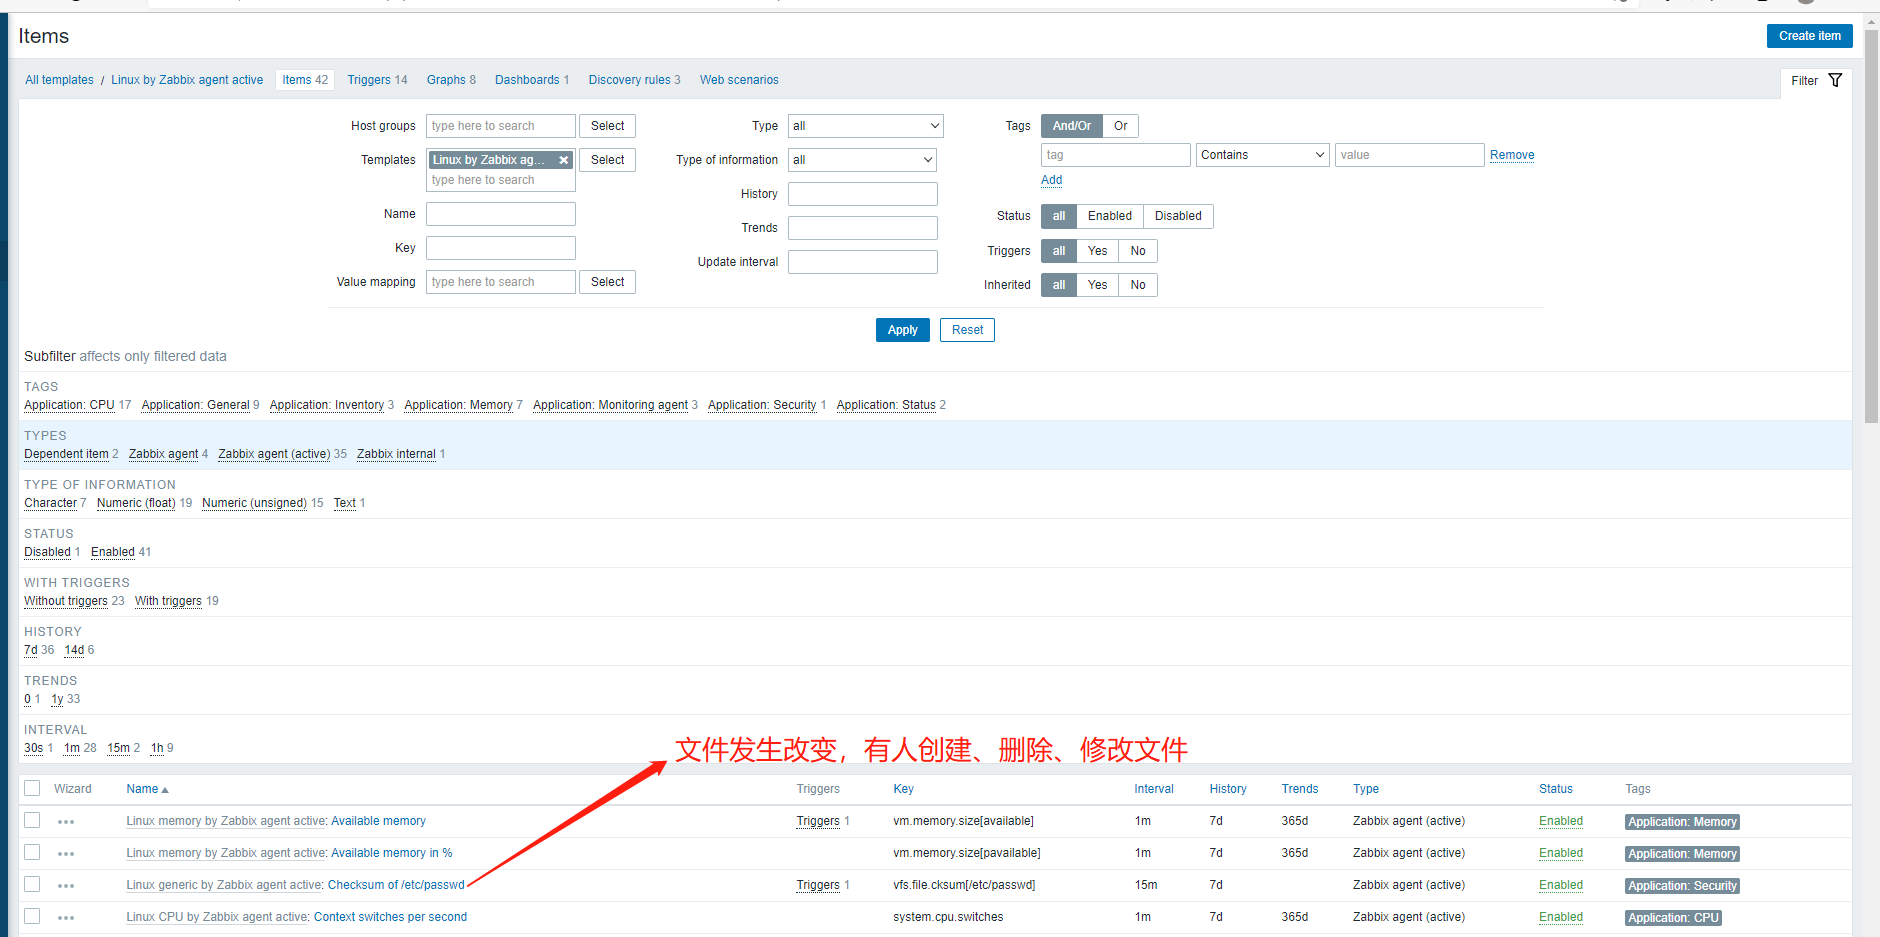This screenshot has width=1880, height=937.
Task: Sort table by Status column
Action: pos(1555,789)
